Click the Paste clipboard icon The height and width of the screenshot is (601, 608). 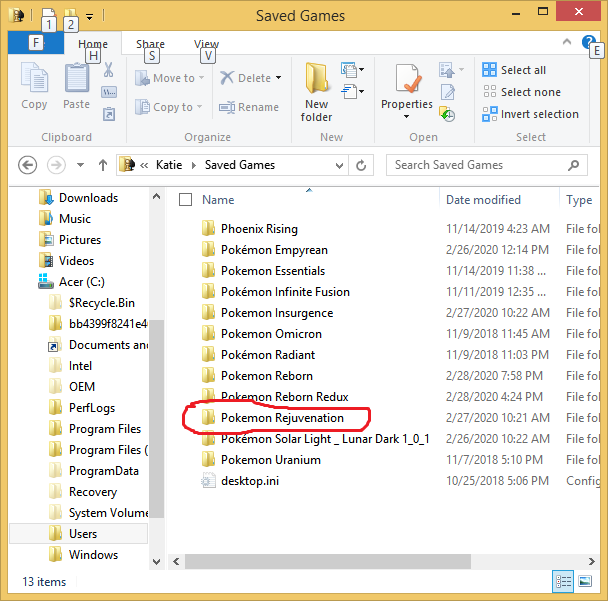pyautogui.click(x=76, y=78)
